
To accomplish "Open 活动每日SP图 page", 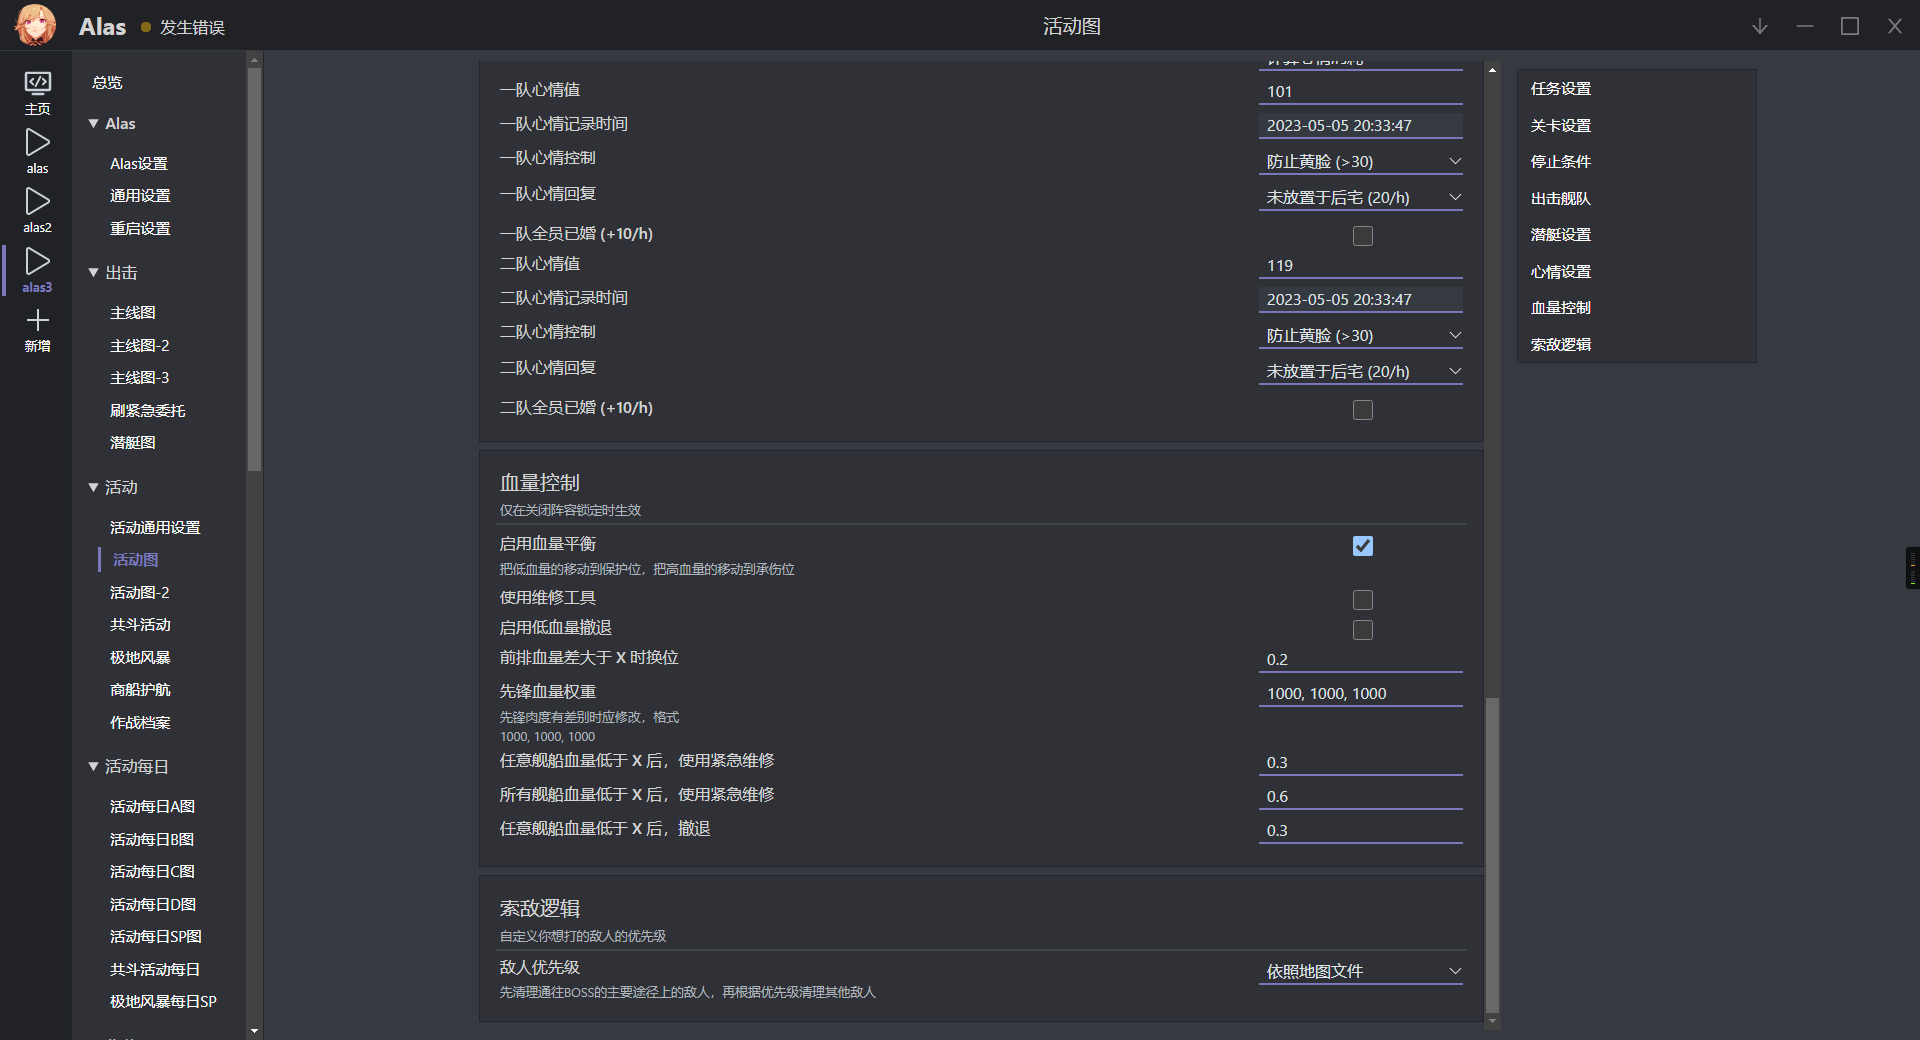I will [156, 936].
